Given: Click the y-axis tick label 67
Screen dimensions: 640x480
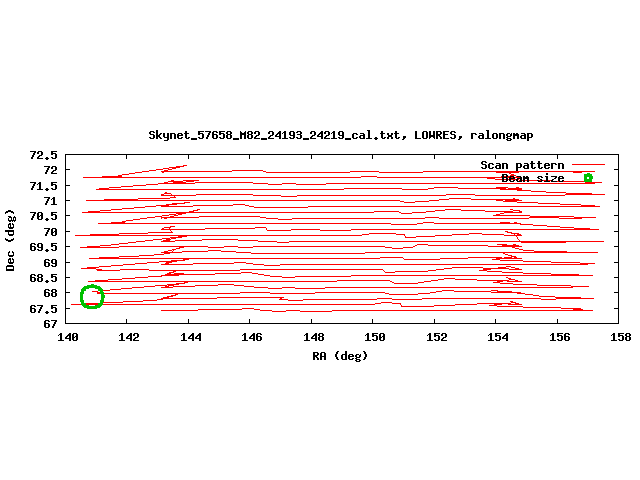Looking at the screenshot, I should click(50, 324).
